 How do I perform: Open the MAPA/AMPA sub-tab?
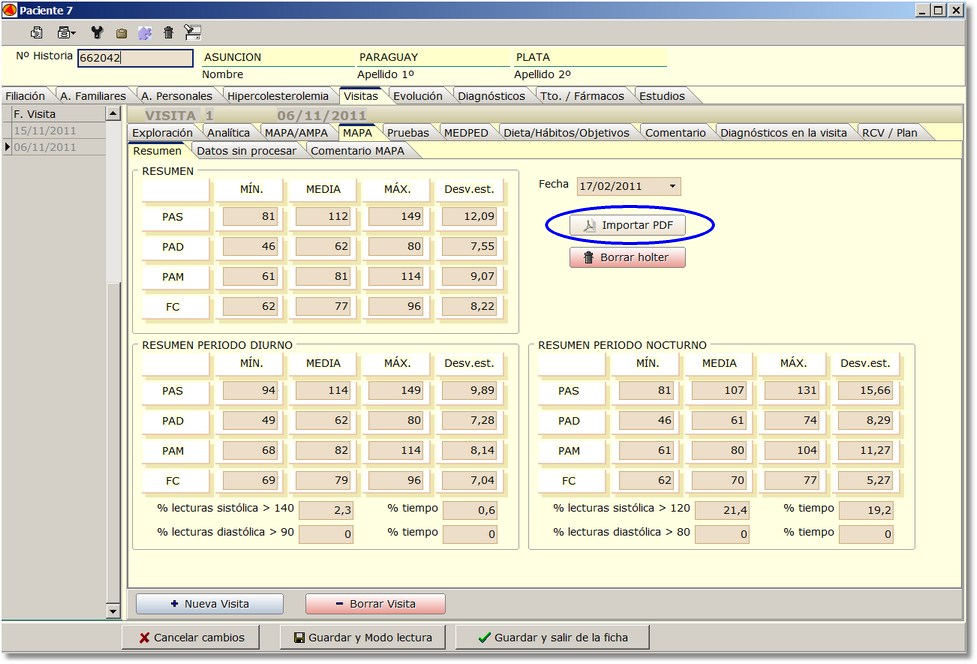296,133
